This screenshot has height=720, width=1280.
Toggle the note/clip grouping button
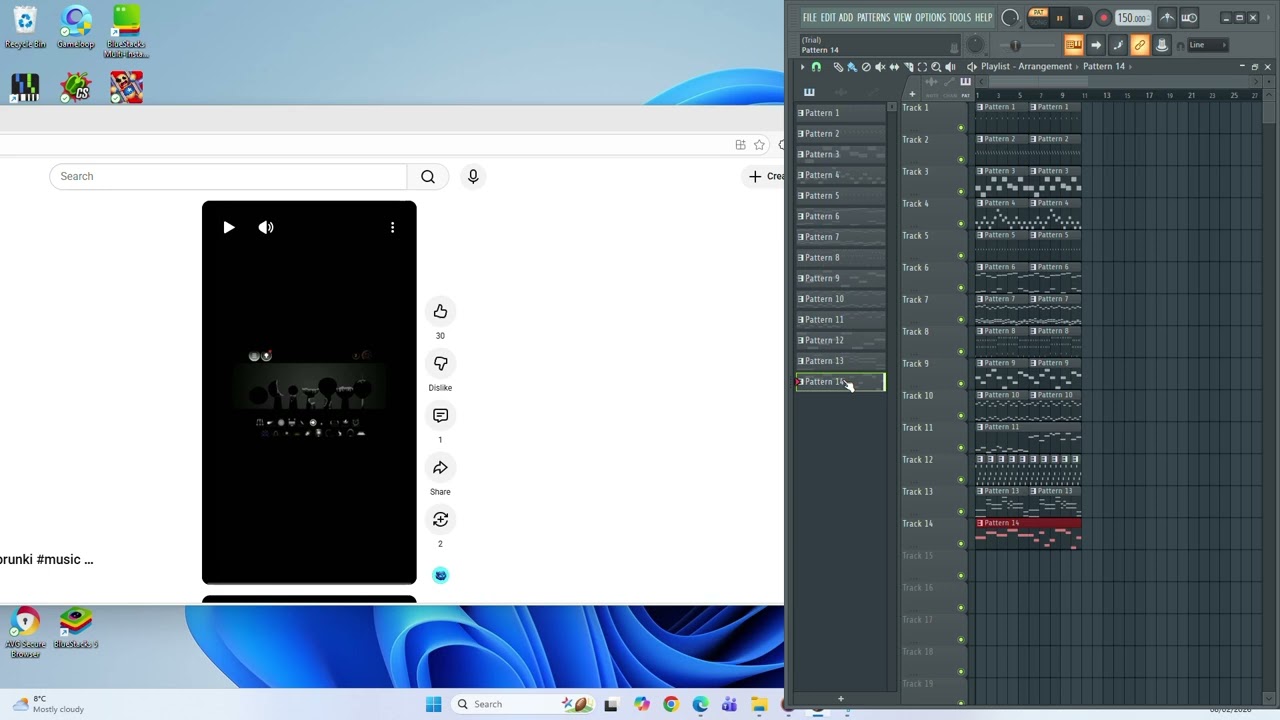[x=1118, y=45]
